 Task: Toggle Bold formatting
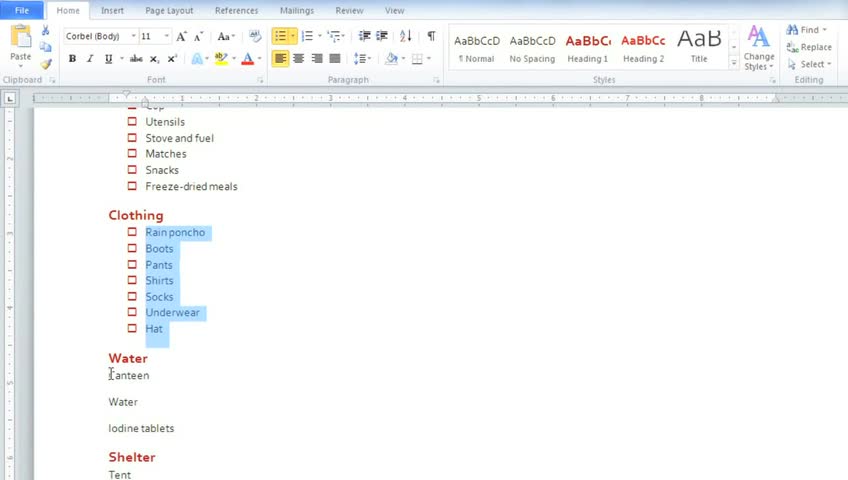coord(72,59)
